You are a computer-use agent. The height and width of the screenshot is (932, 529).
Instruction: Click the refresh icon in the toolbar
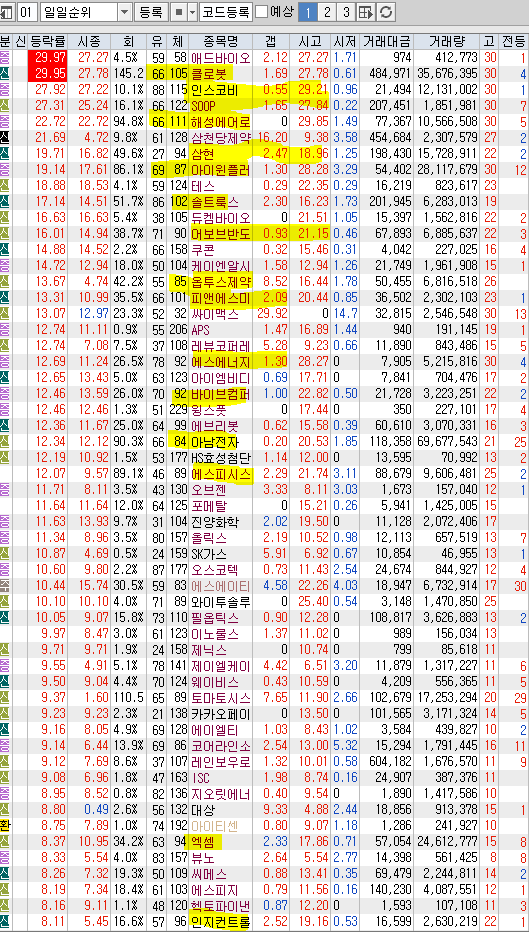(386, 11)
